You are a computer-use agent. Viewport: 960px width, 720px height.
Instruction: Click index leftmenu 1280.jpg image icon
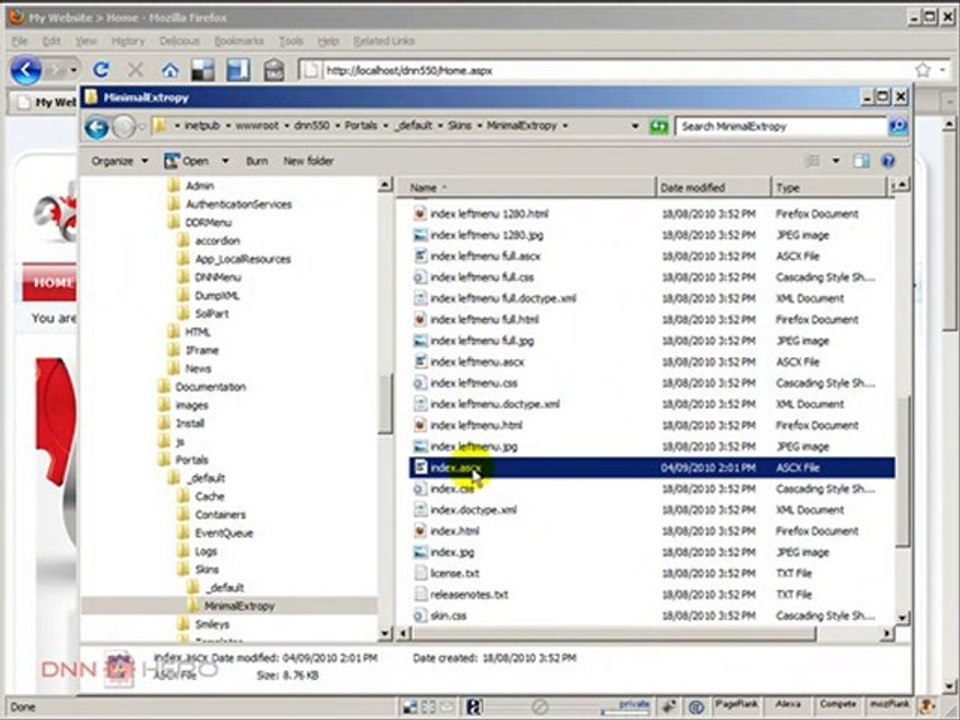(419, 235)
